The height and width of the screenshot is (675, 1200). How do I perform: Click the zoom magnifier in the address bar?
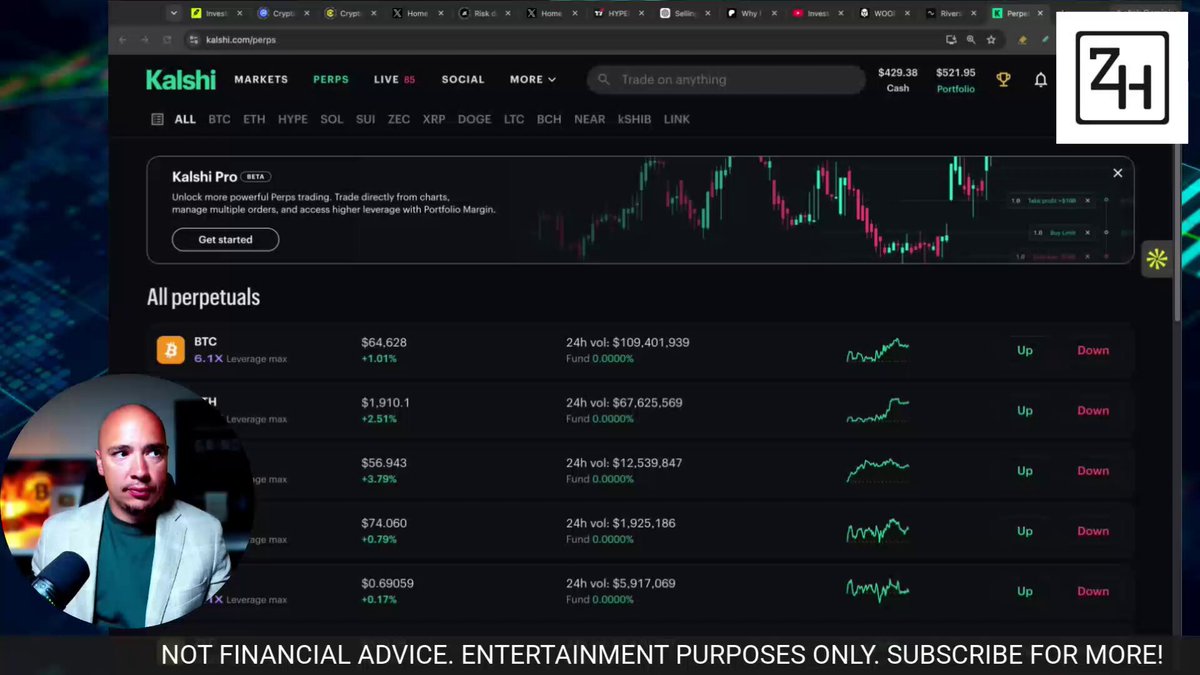pyautogui.click(x=971, y=40)
